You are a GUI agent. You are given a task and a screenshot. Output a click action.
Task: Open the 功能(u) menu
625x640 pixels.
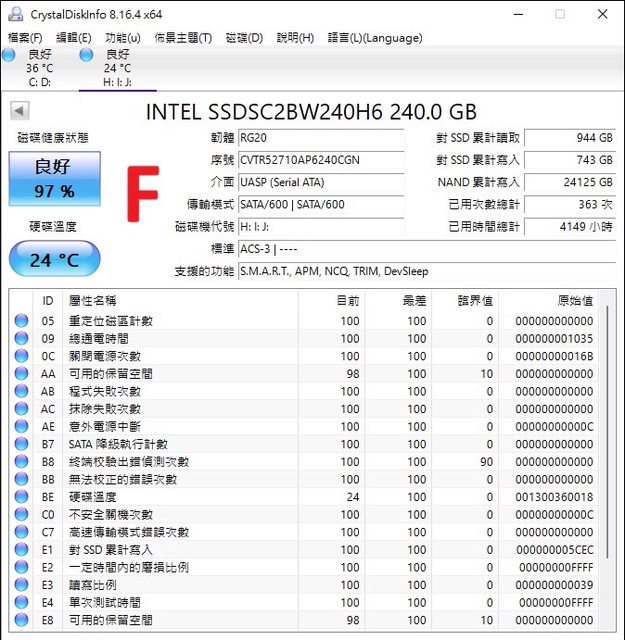pyautogui.click(x=123, y=38)
